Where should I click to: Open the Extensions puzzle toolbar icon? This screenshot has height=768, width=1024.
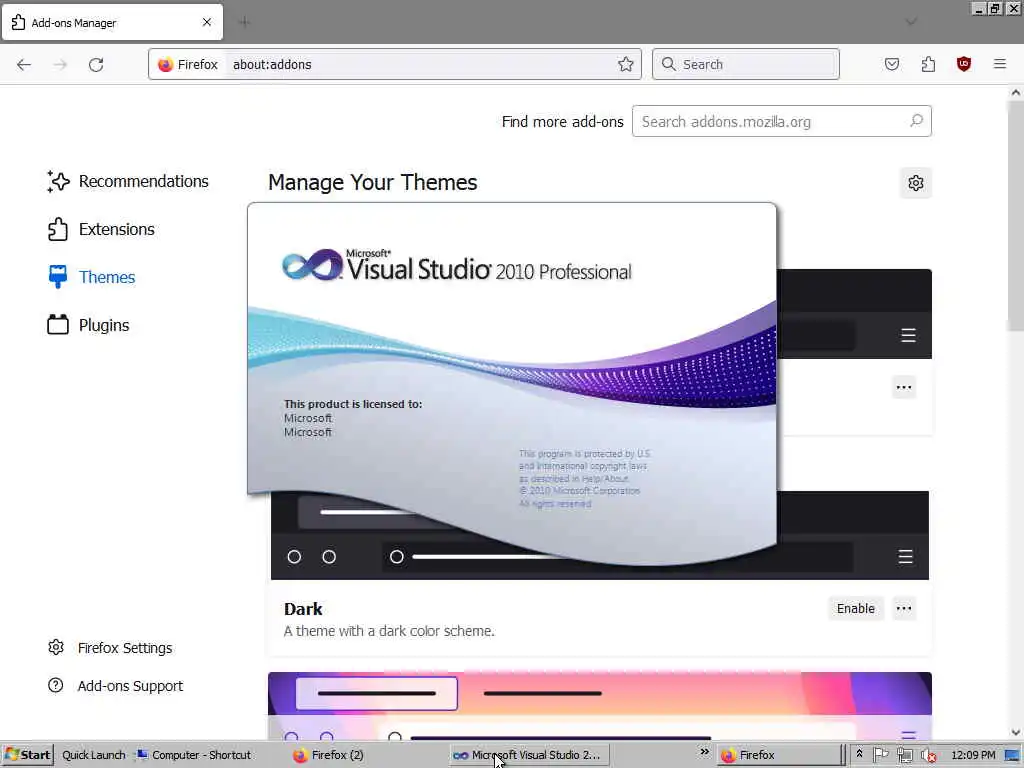928,64
